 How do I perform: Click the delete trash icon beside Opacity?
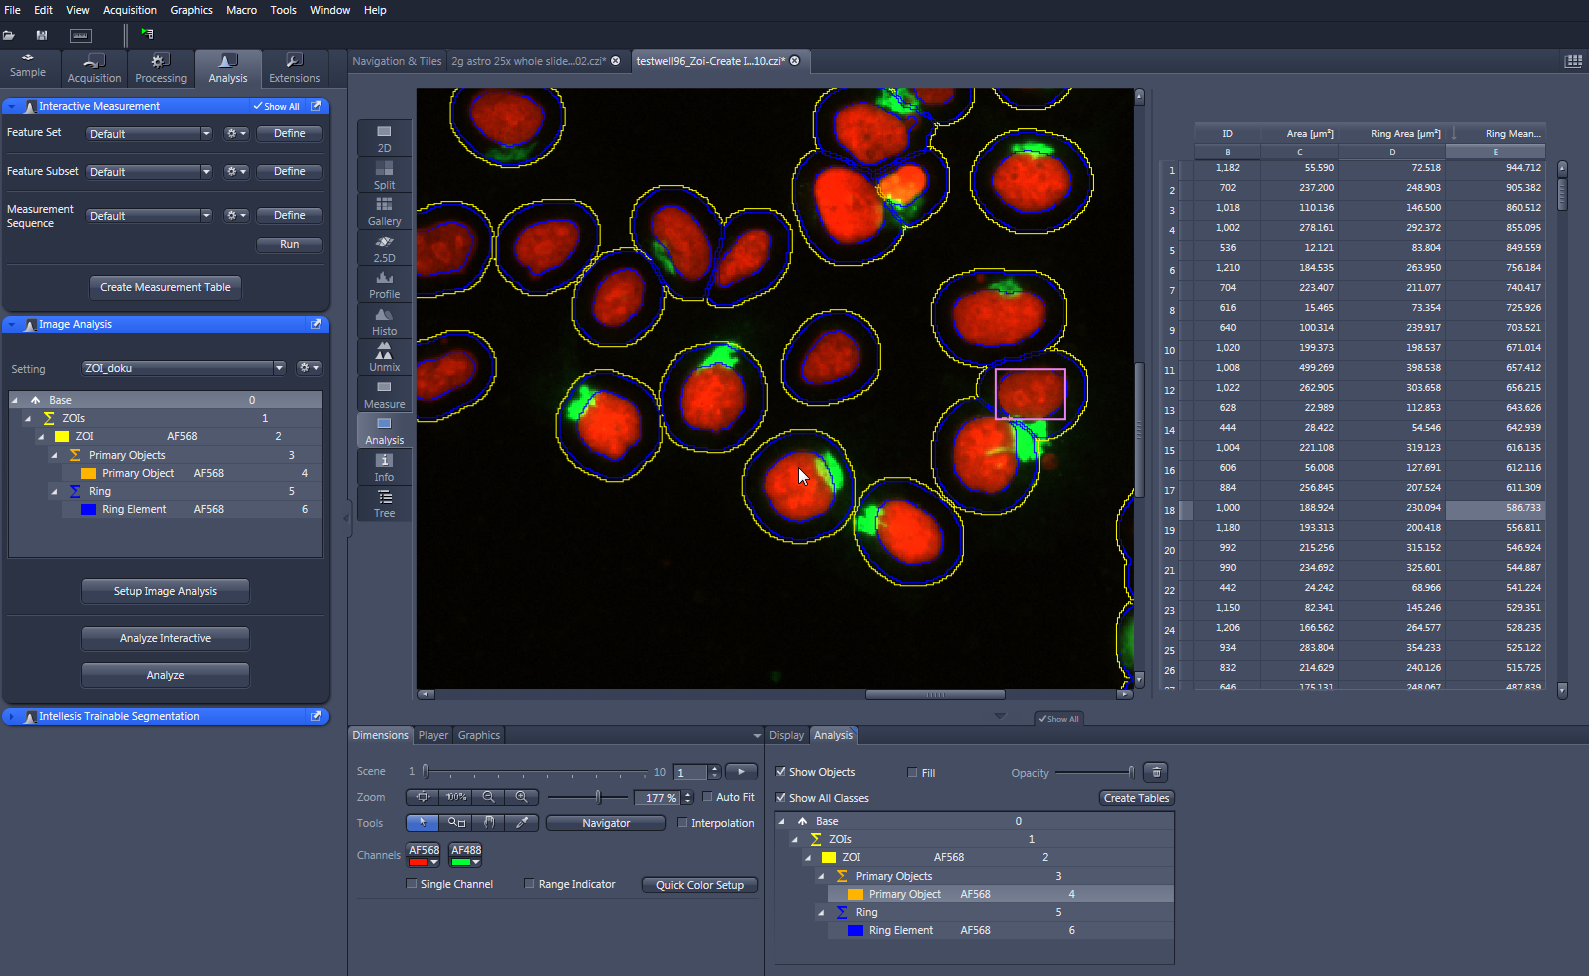1156,772
